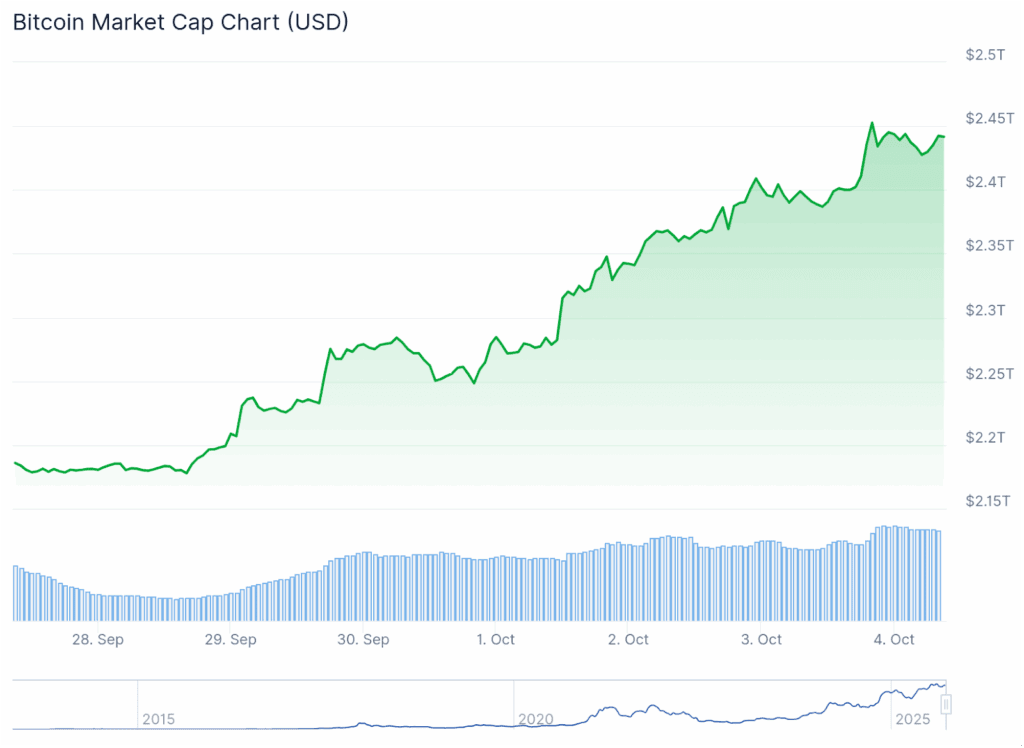This screenshot has width=1024, height=748.
Task: Click the 2. Oct date label
Action: (x=628, y=640)
